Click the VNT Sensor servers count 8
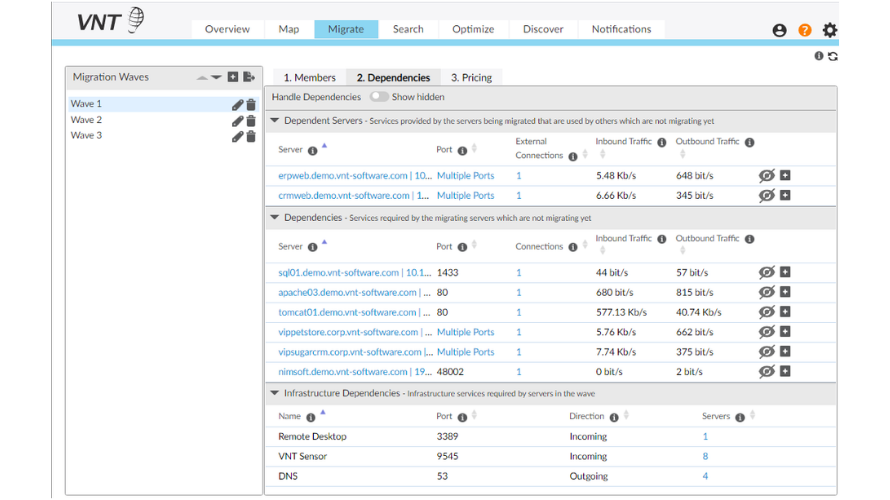This screenshot has height=500, width=890. pyautogui.click(x=705, y=456)
